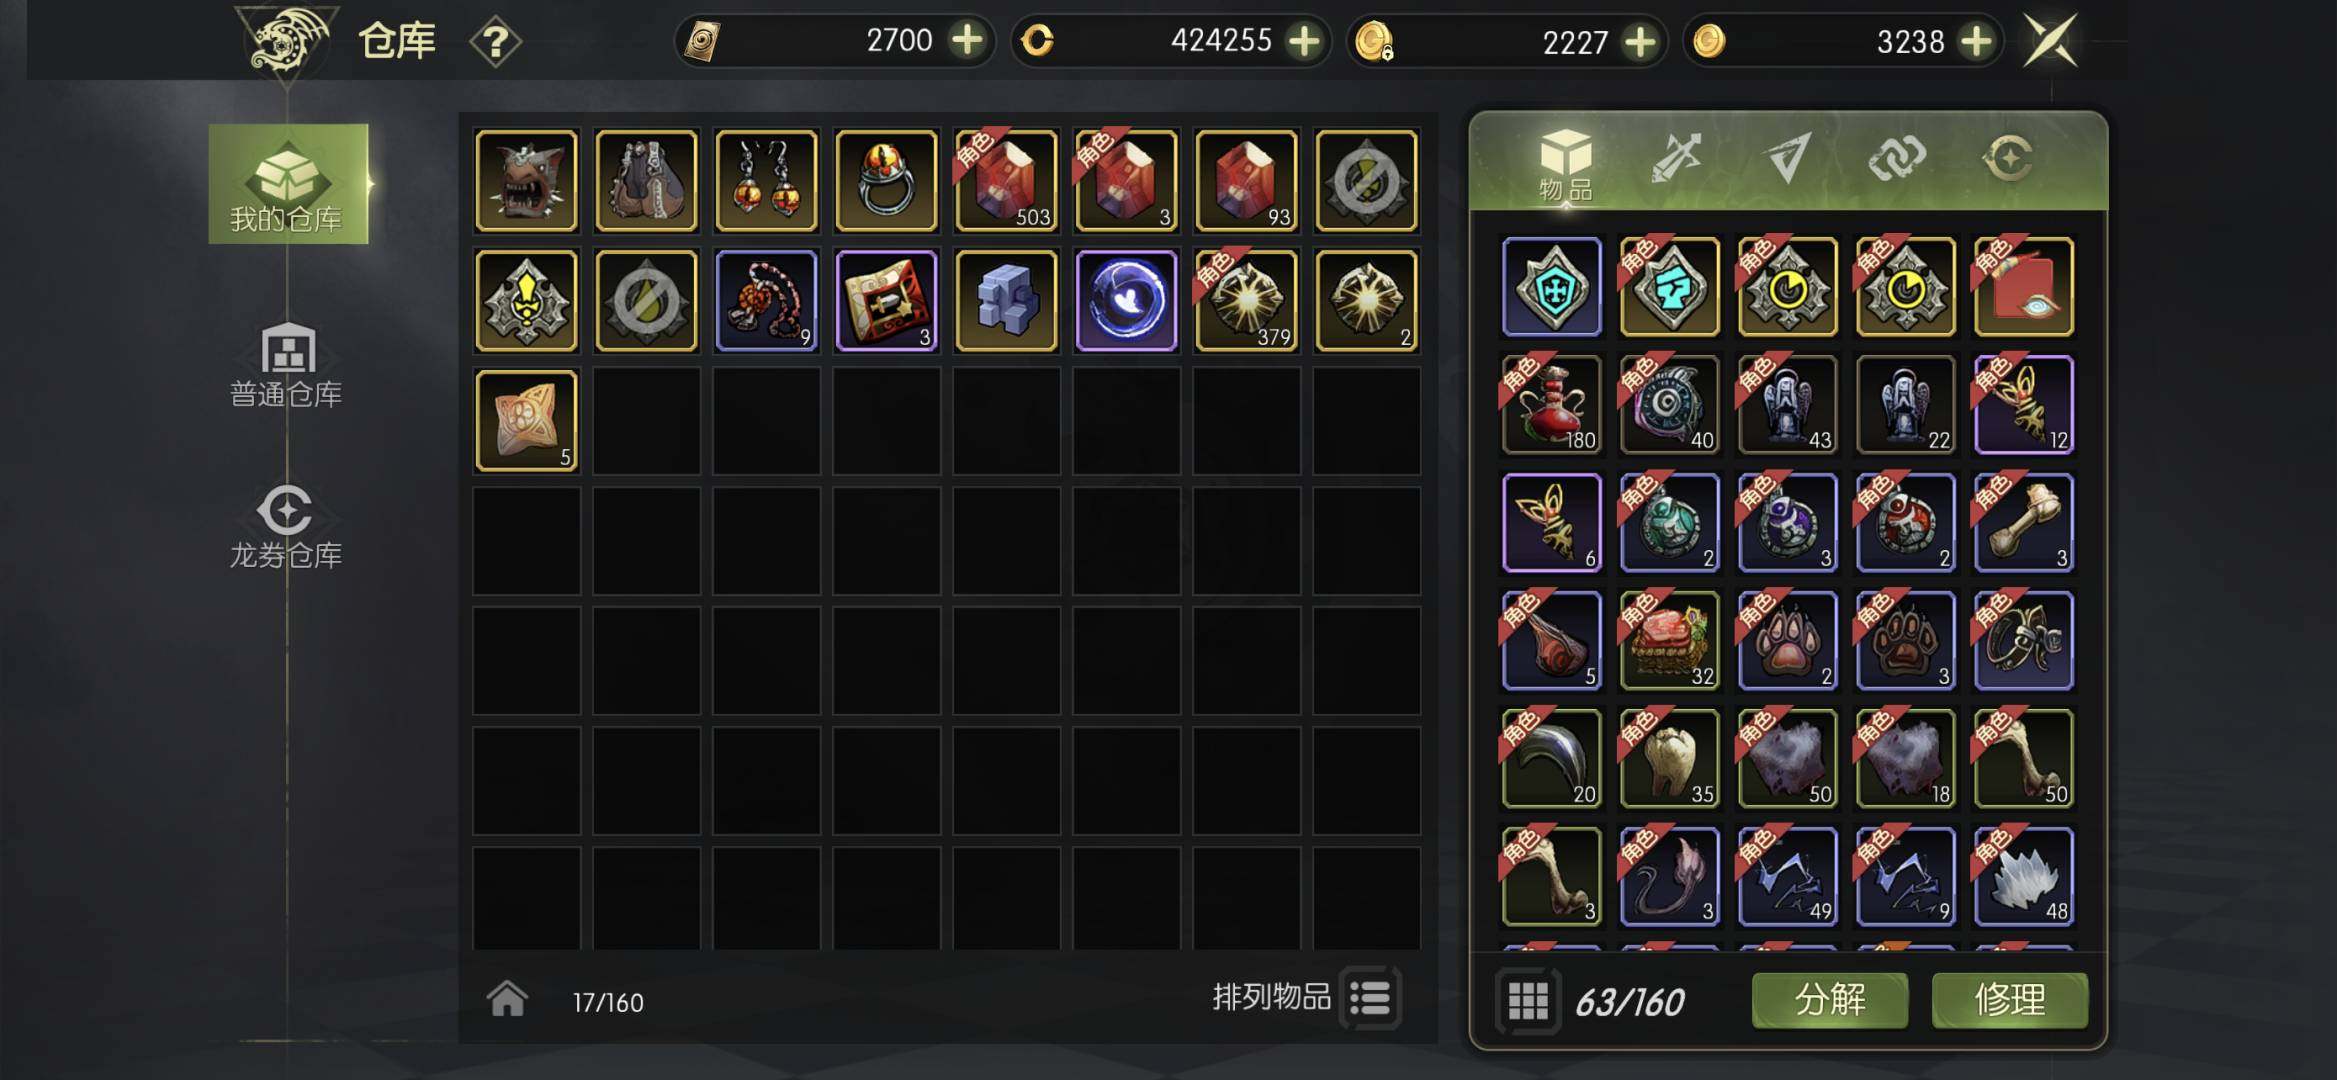Select the 物品 inventory tab
Viewport: 2337px width, 1080px height.
(1566, 165)
